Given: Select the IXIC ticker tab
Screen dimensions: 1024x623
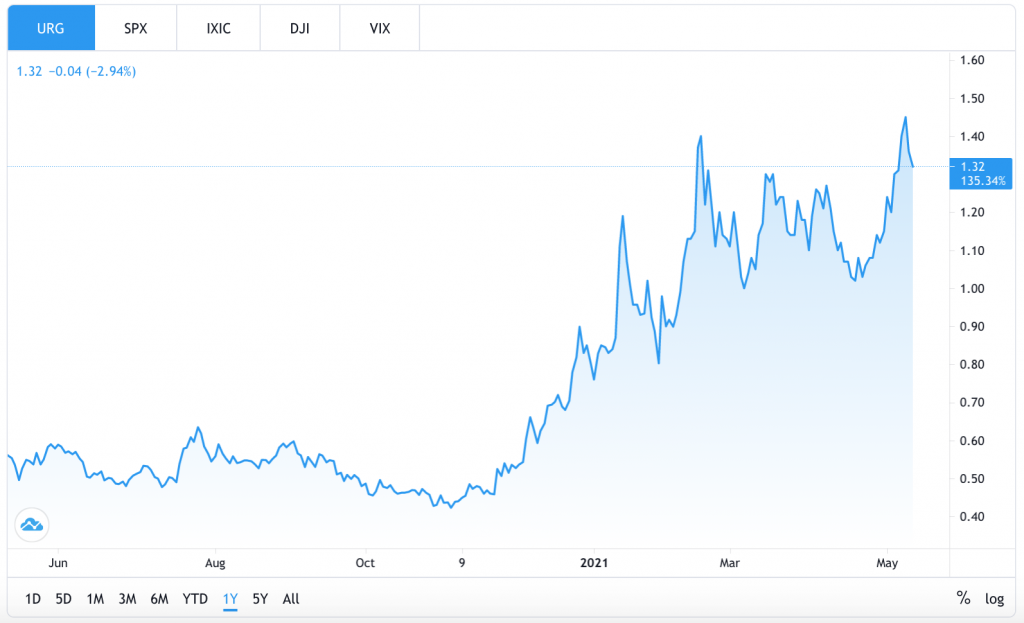Looking at the screenshot, I should point(217,28).
